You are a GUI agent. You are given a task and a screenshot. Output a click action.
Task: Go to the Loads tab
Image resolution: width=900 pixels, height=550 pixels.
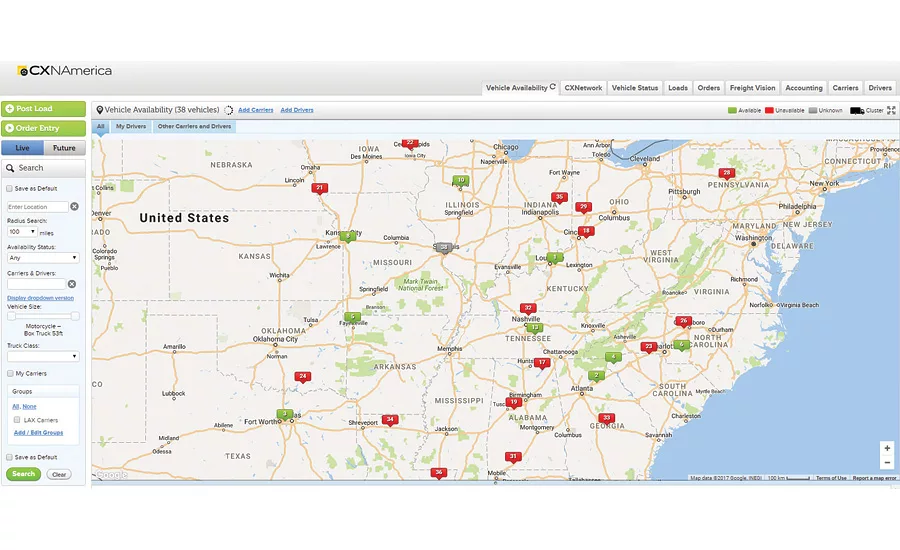(678, 88)
